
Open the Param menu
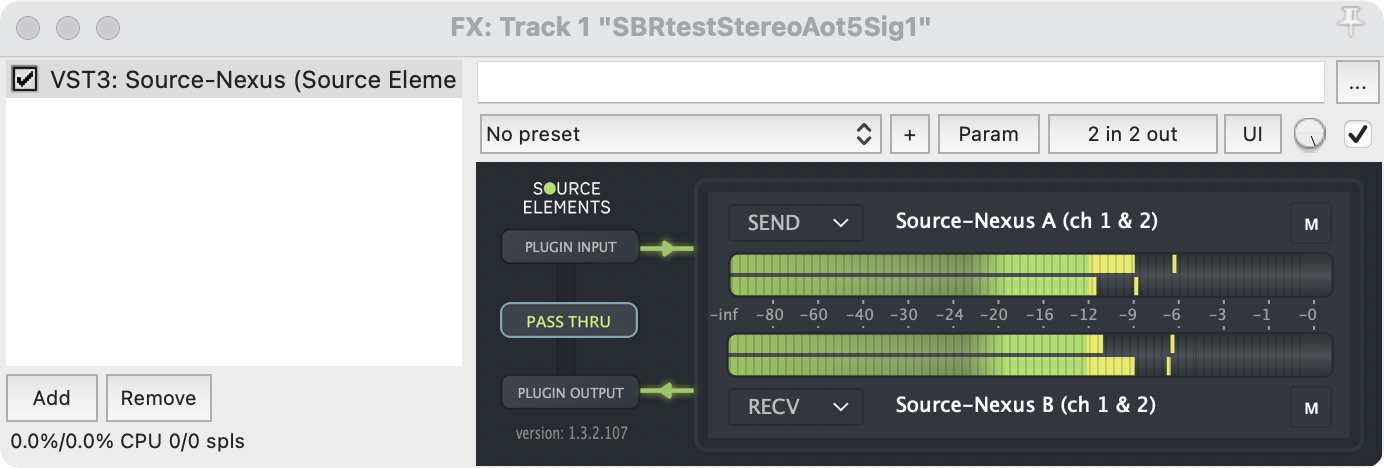[988, 134]
